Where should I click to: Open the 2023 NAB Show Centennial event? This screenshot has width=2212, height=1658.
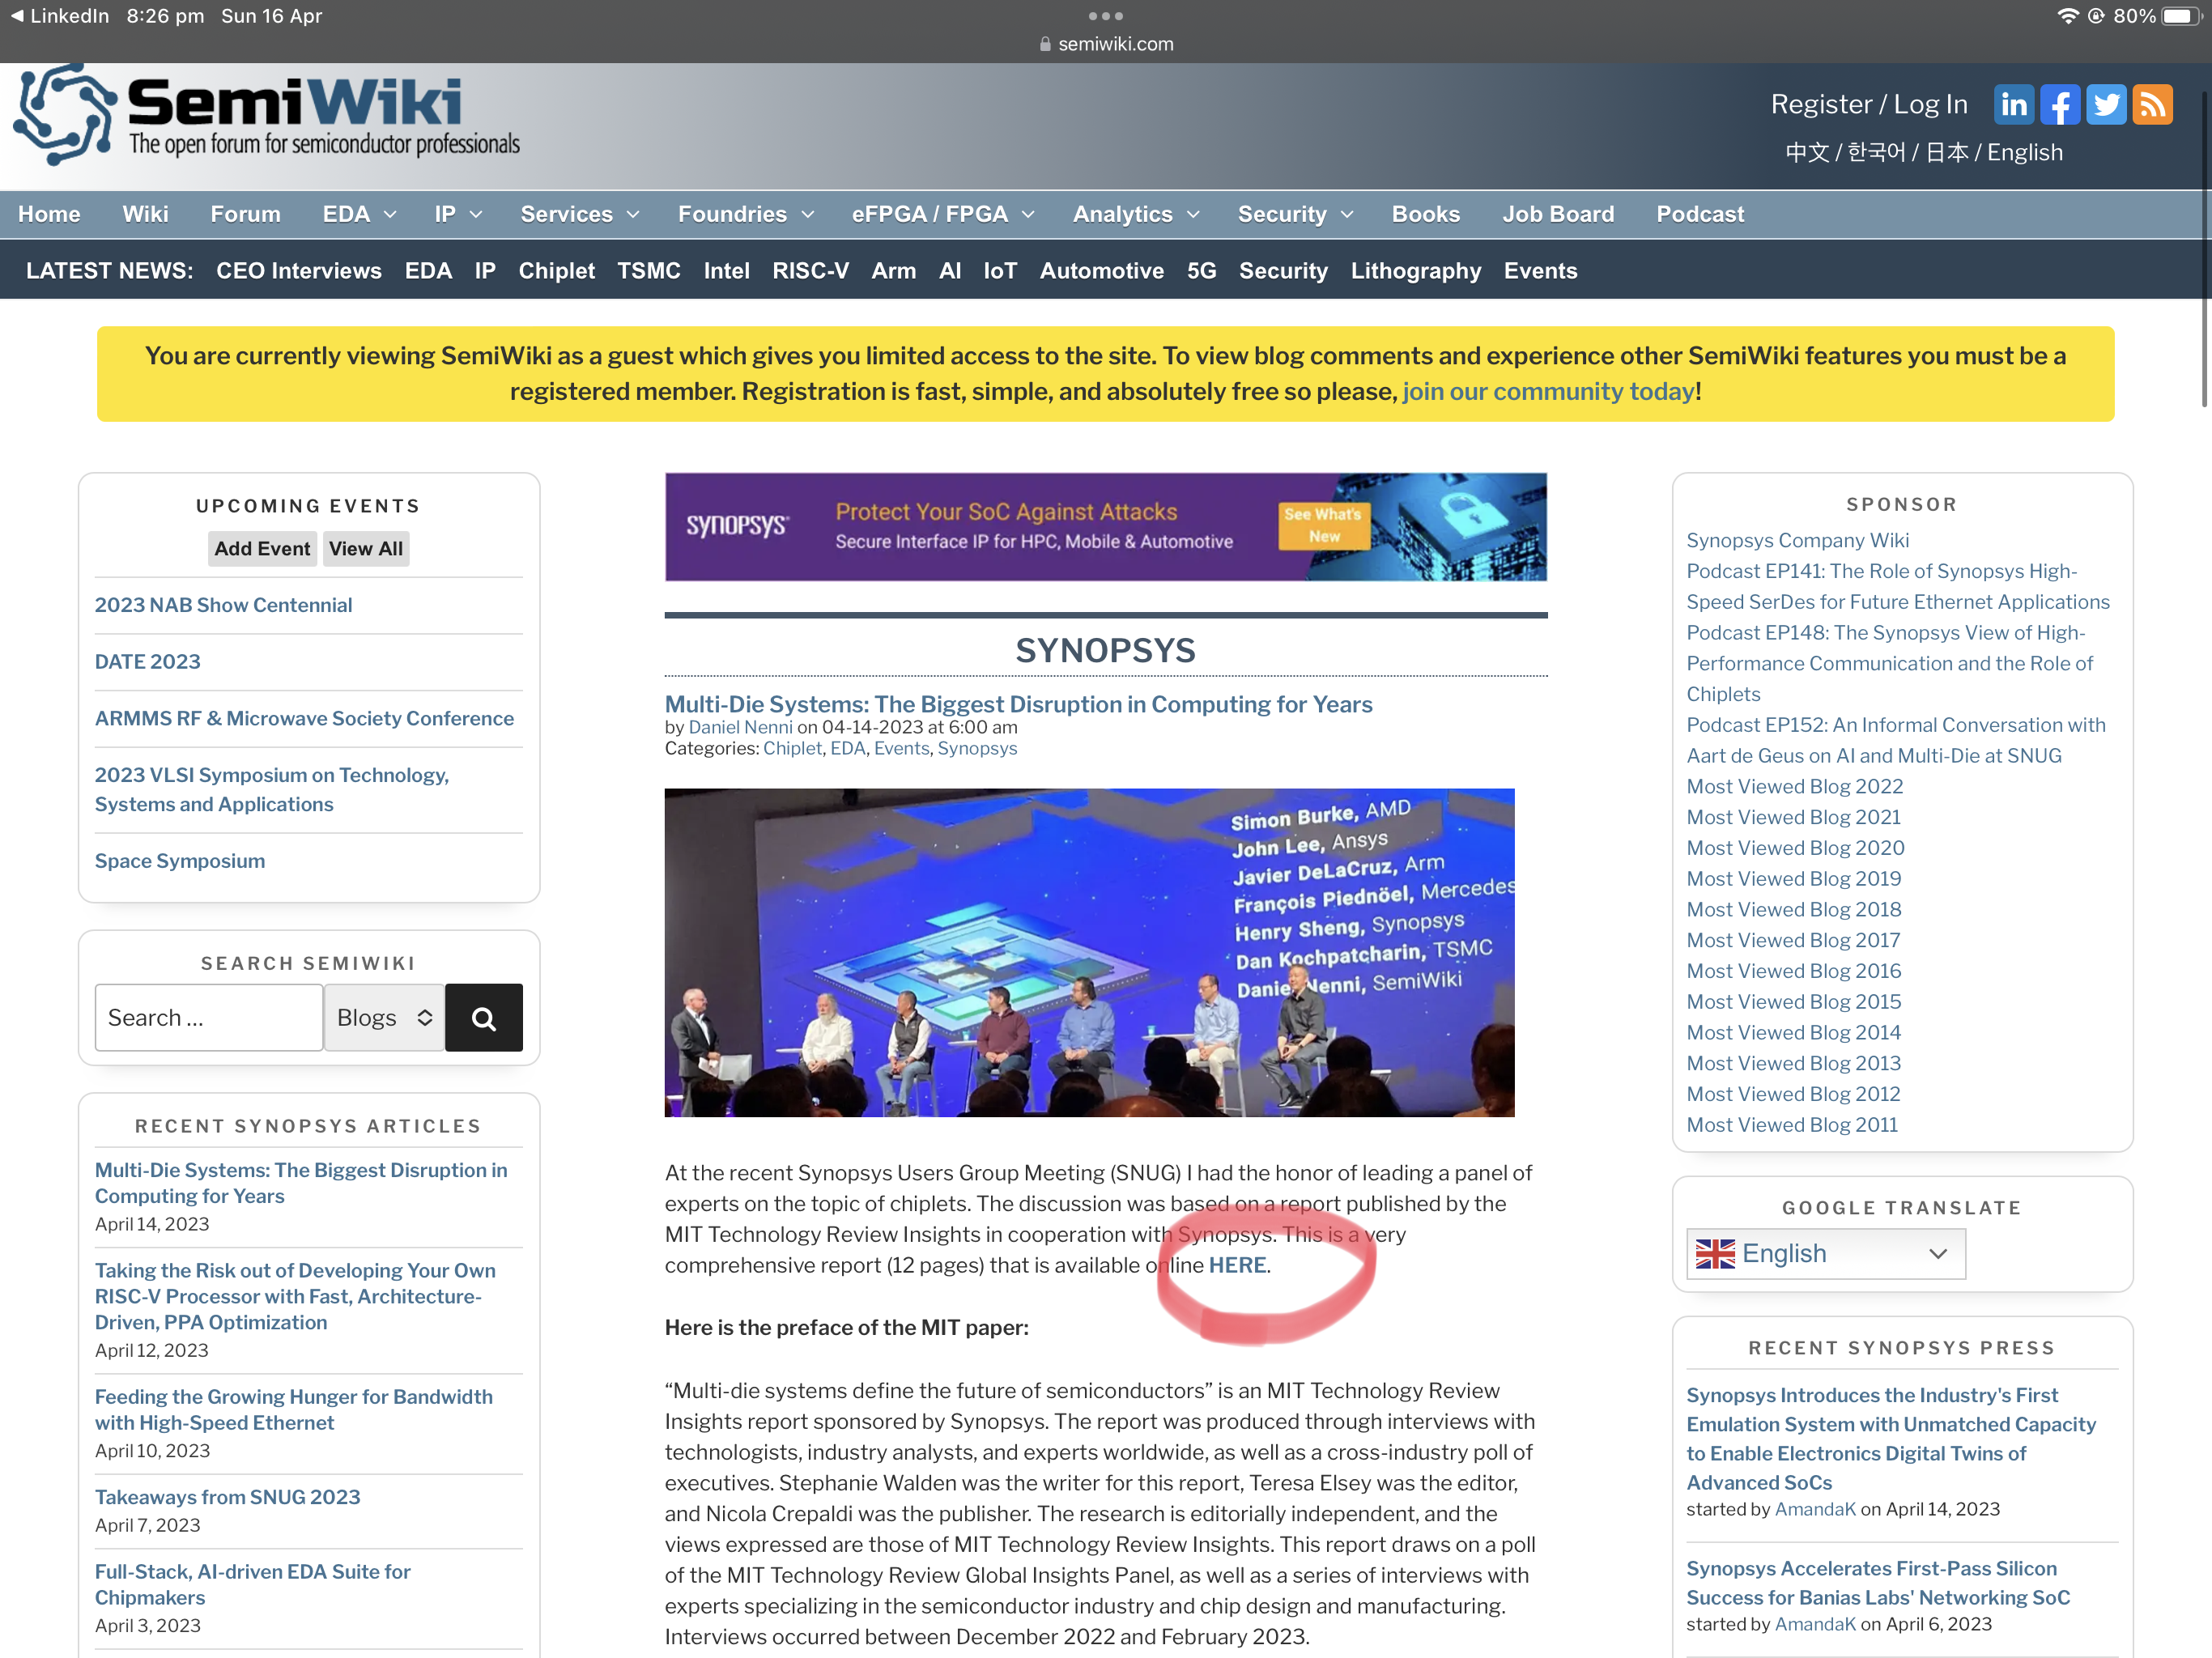pos(223,605)
